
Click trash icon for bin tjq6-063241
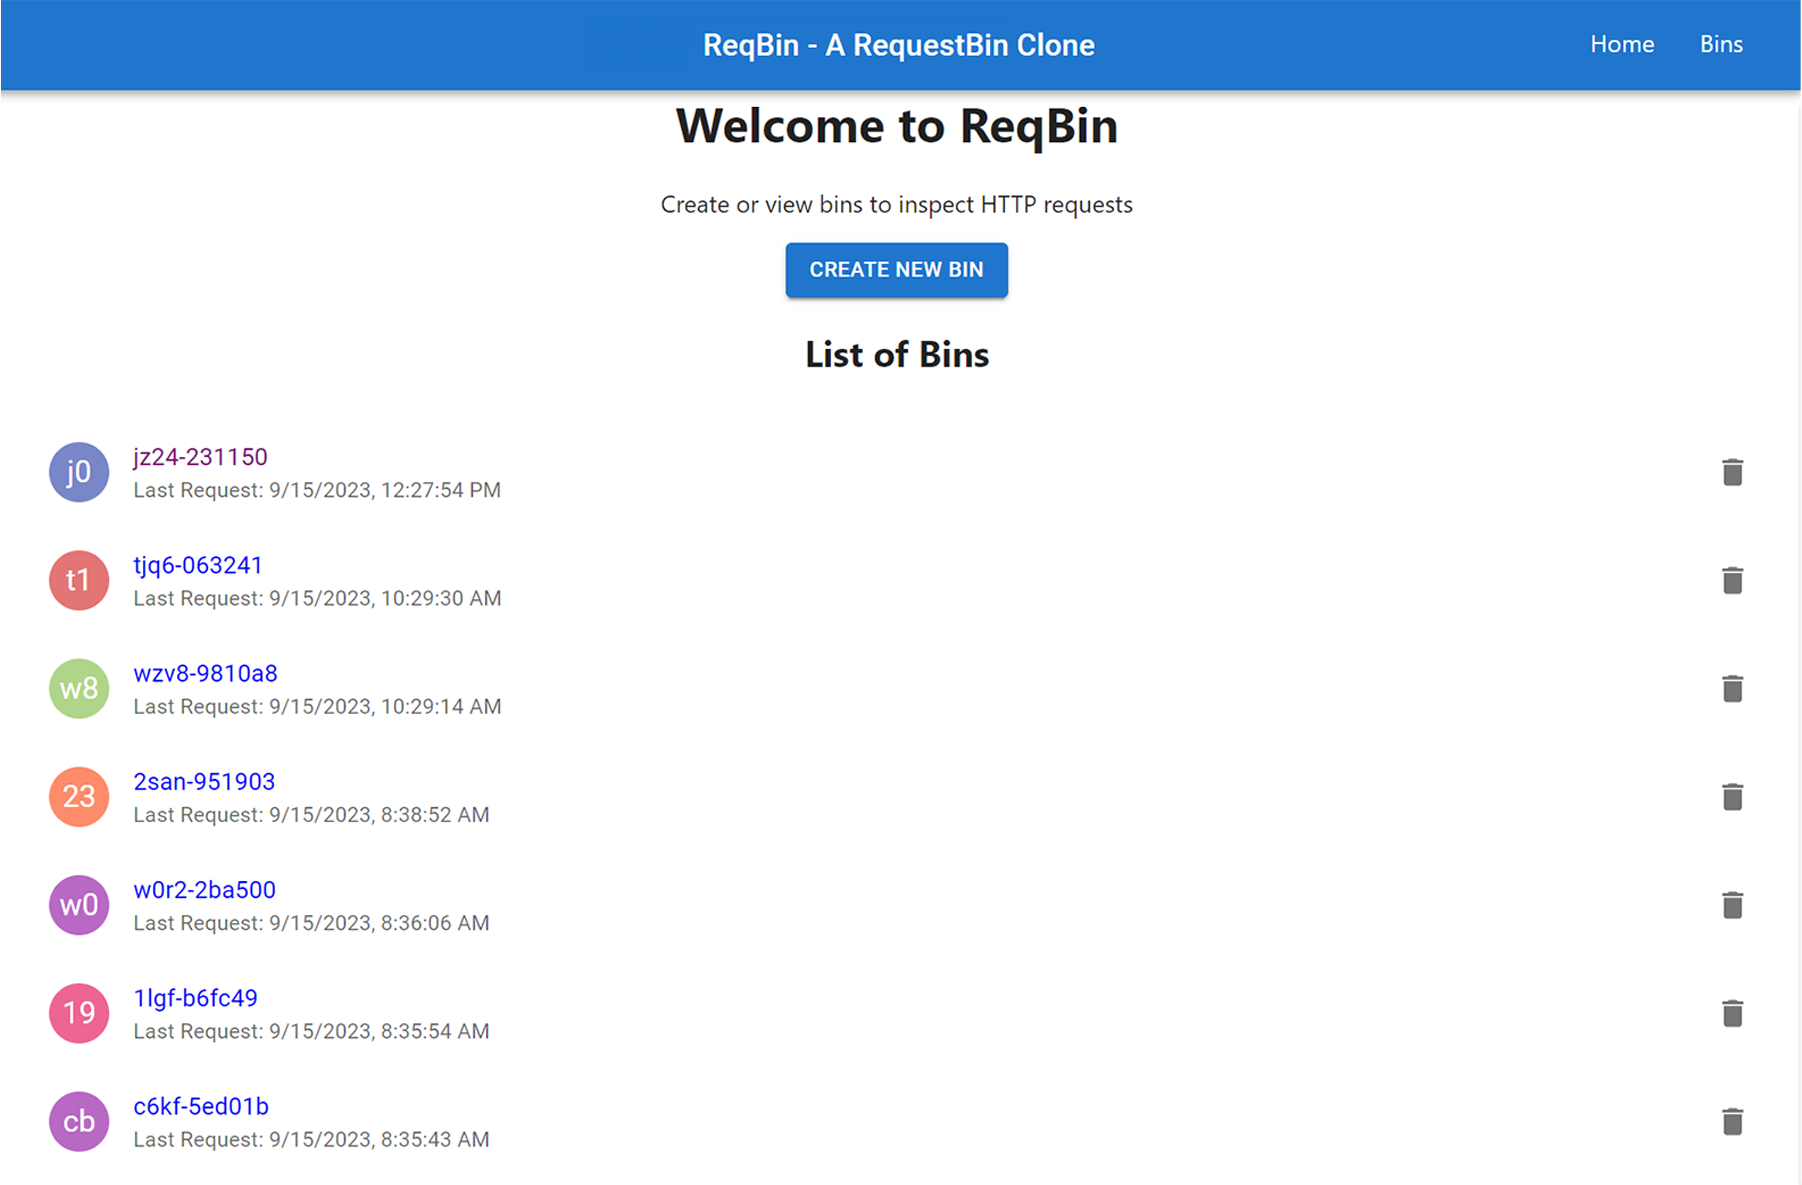tap(1732, 580)
